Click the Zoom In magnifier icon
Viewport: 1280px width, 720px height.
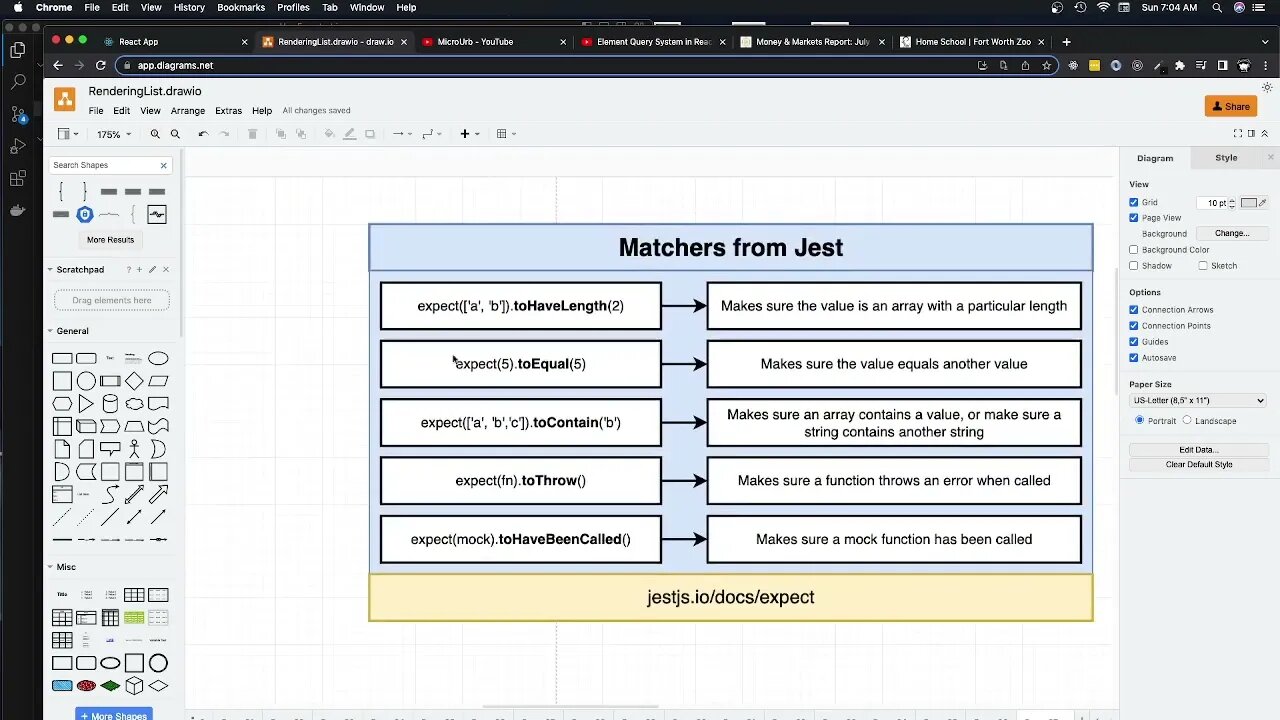coord(155,134)
